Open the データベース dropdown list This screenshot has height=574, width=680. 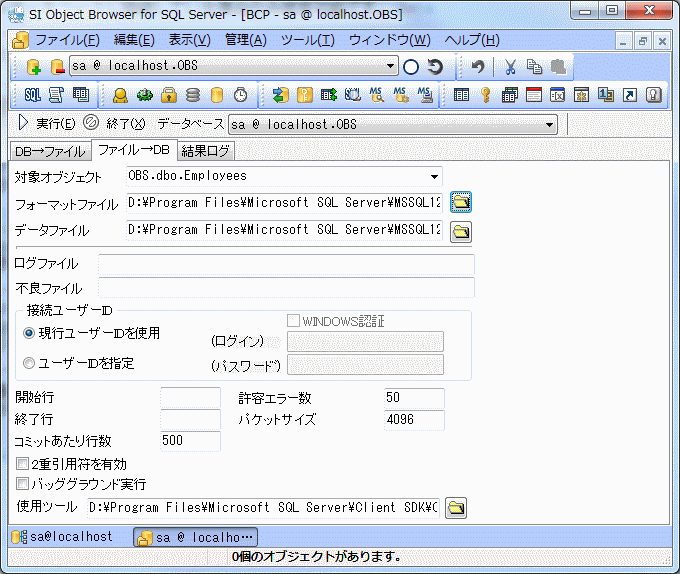point(549,125)
